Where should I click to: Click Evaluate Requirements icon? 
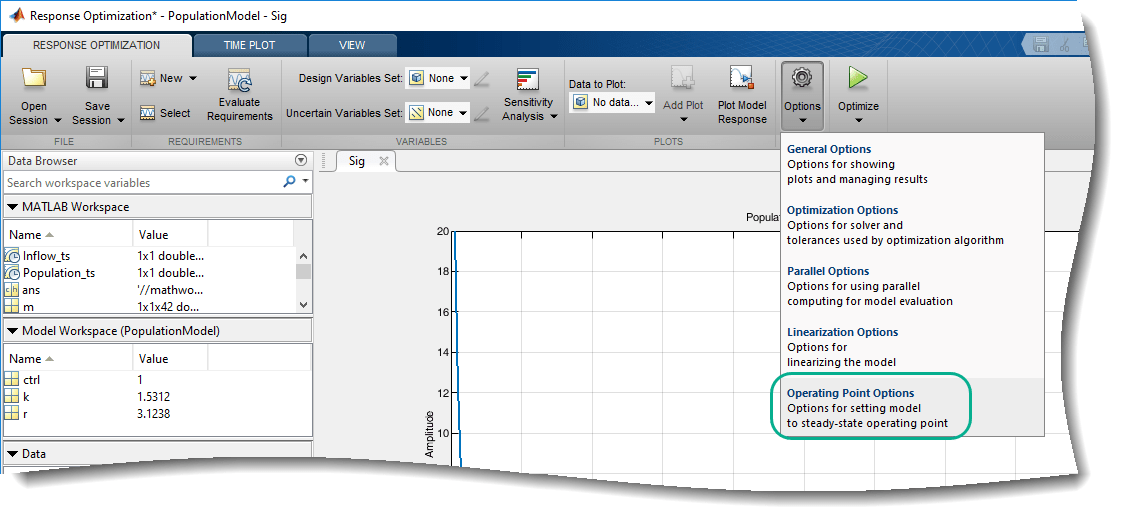pyautogui.click(x=239, y=80)
